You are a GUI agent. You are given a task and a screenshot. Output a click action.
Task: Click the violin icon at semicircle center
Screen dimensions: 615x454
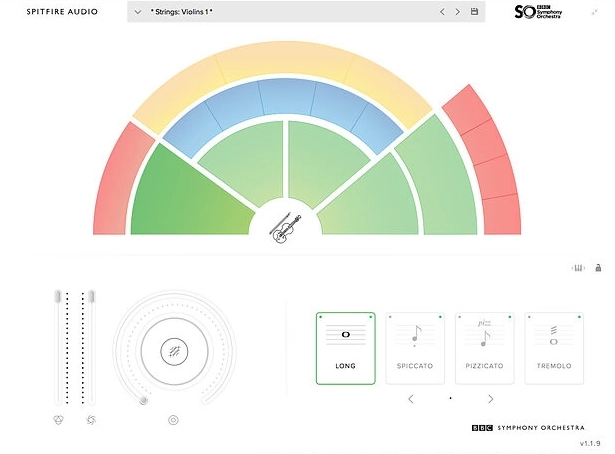click(x=285, y=229)
